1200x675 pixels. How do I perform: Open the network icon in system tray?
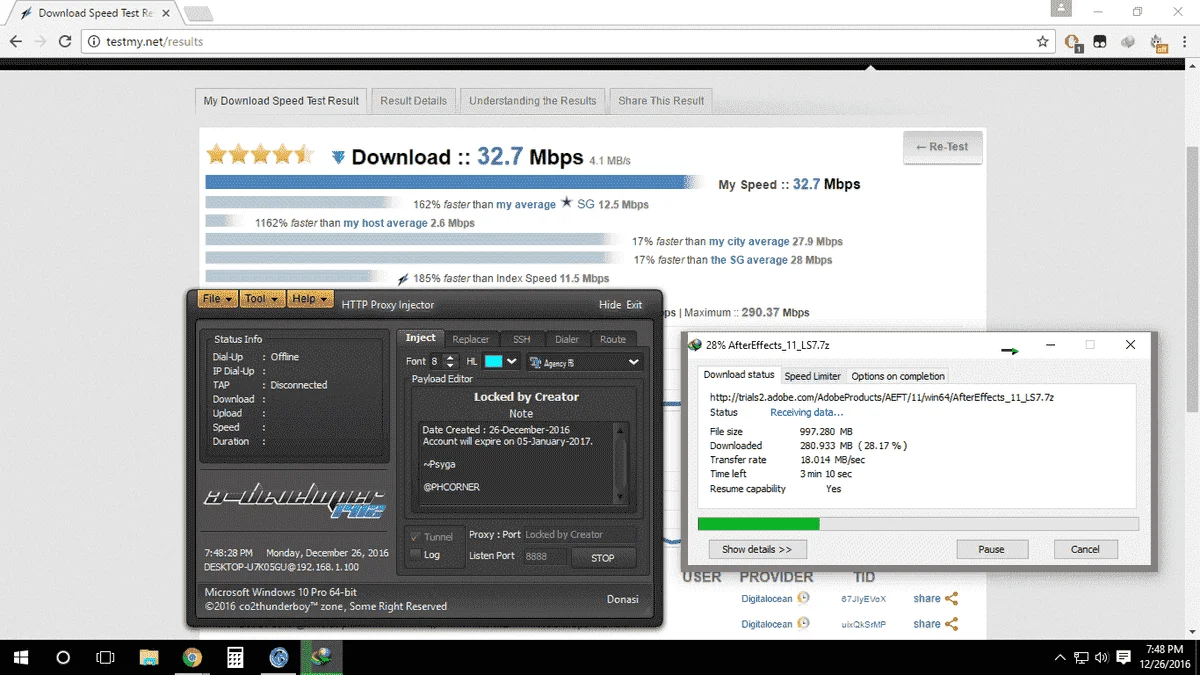click(x=1081, y=658)
